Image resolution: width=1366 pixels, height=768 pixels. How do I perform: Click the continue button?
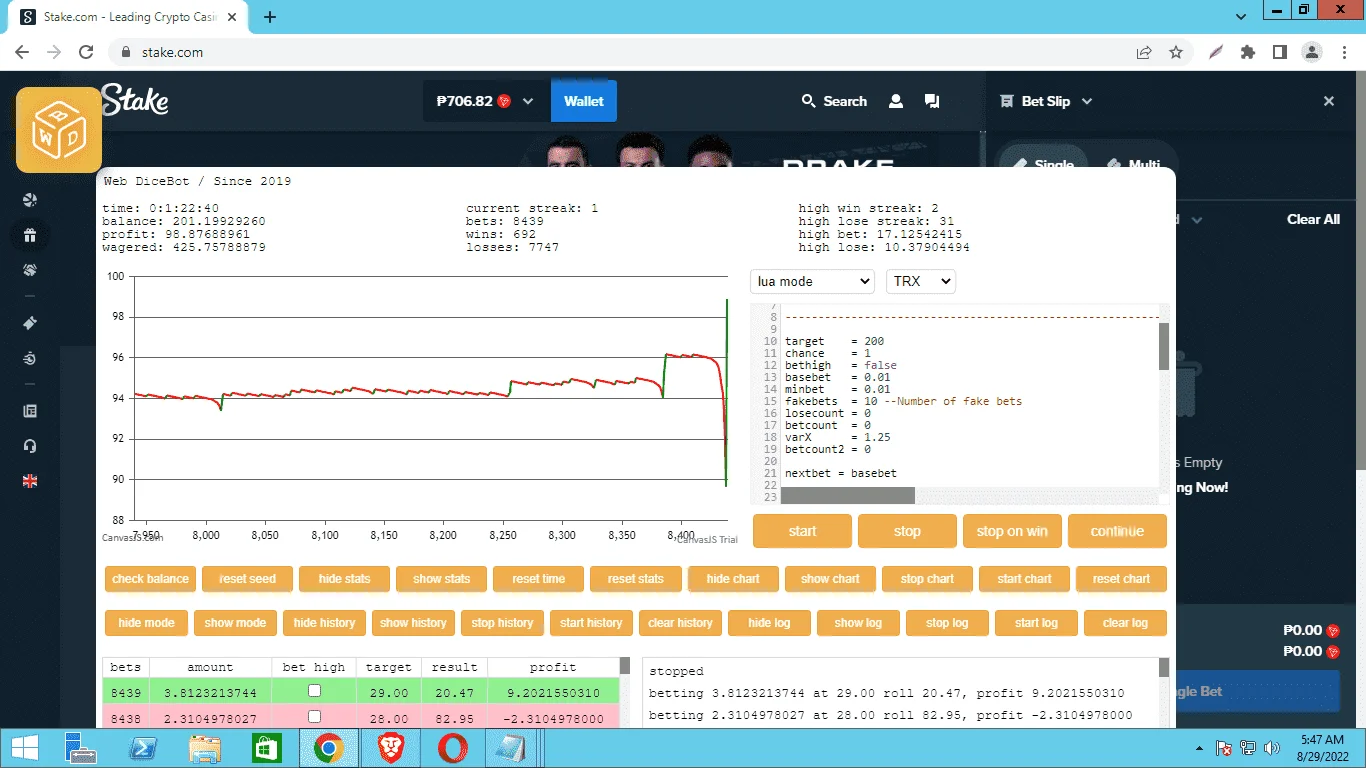[x=1117, y=531]
